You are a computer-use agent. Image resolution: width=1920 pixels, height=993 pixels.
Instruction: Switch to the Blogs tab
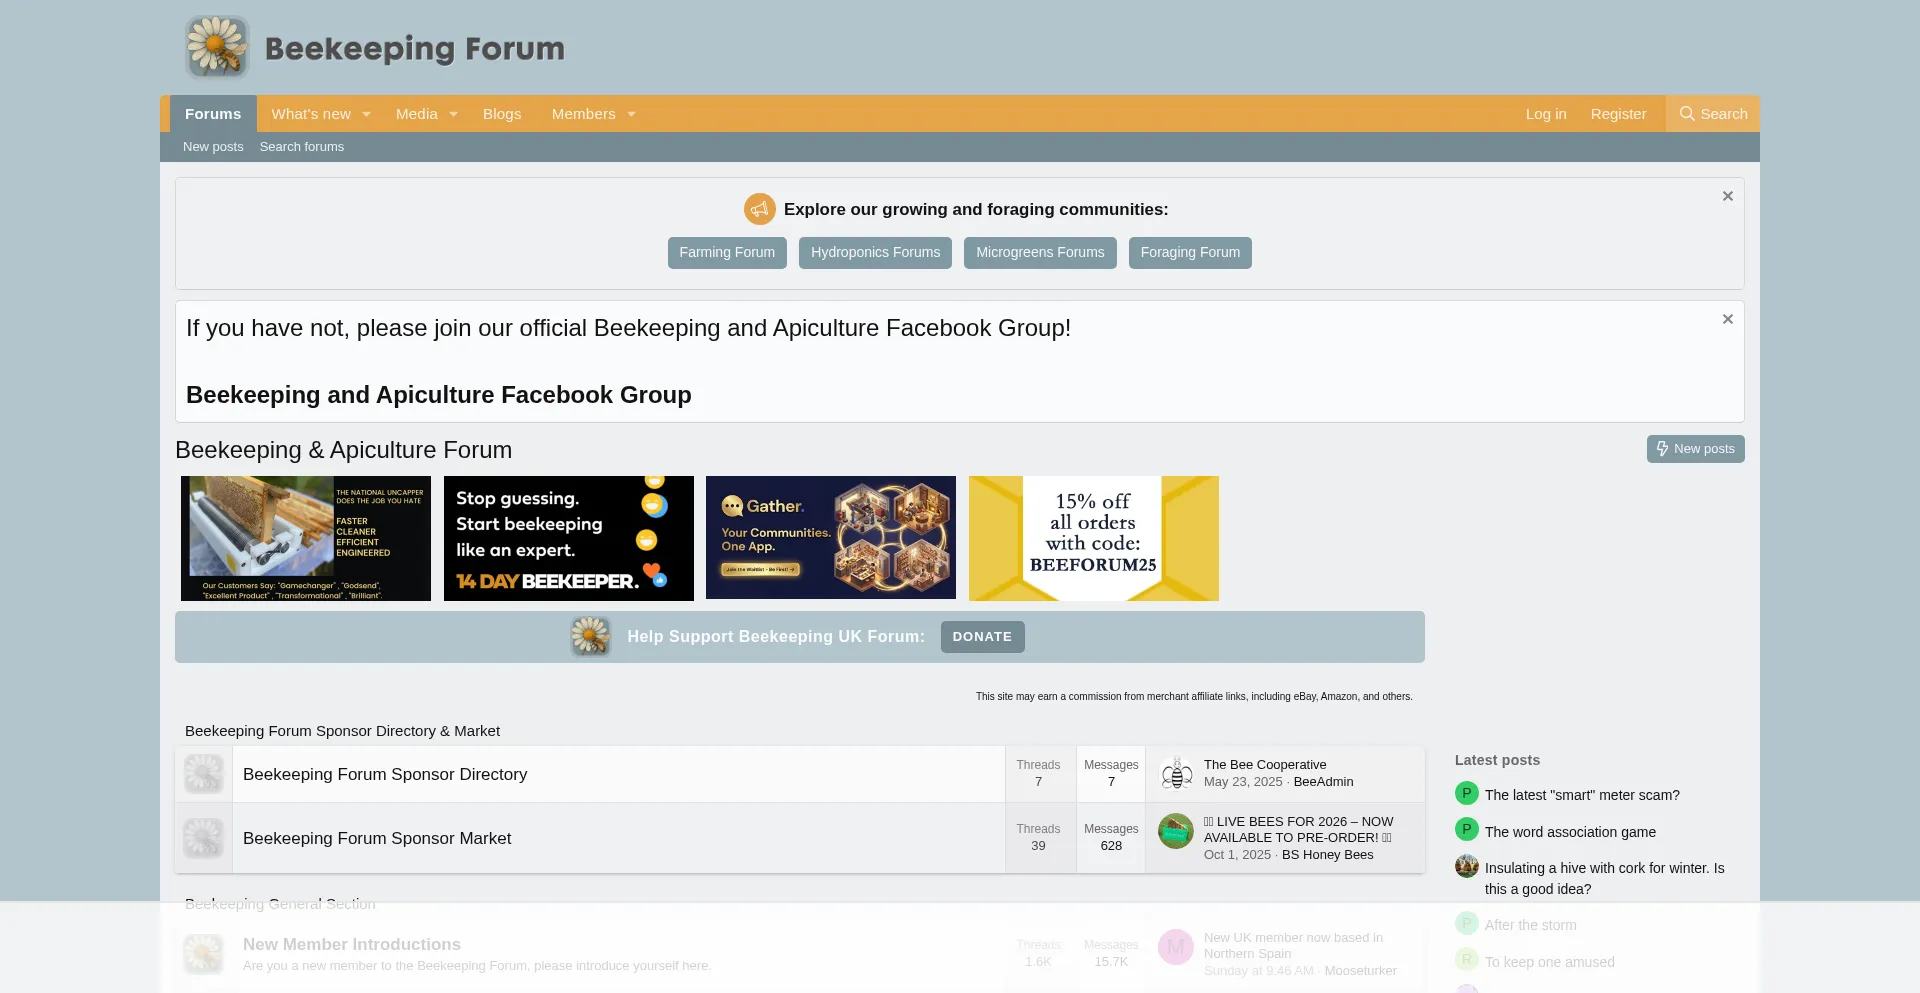502,113
